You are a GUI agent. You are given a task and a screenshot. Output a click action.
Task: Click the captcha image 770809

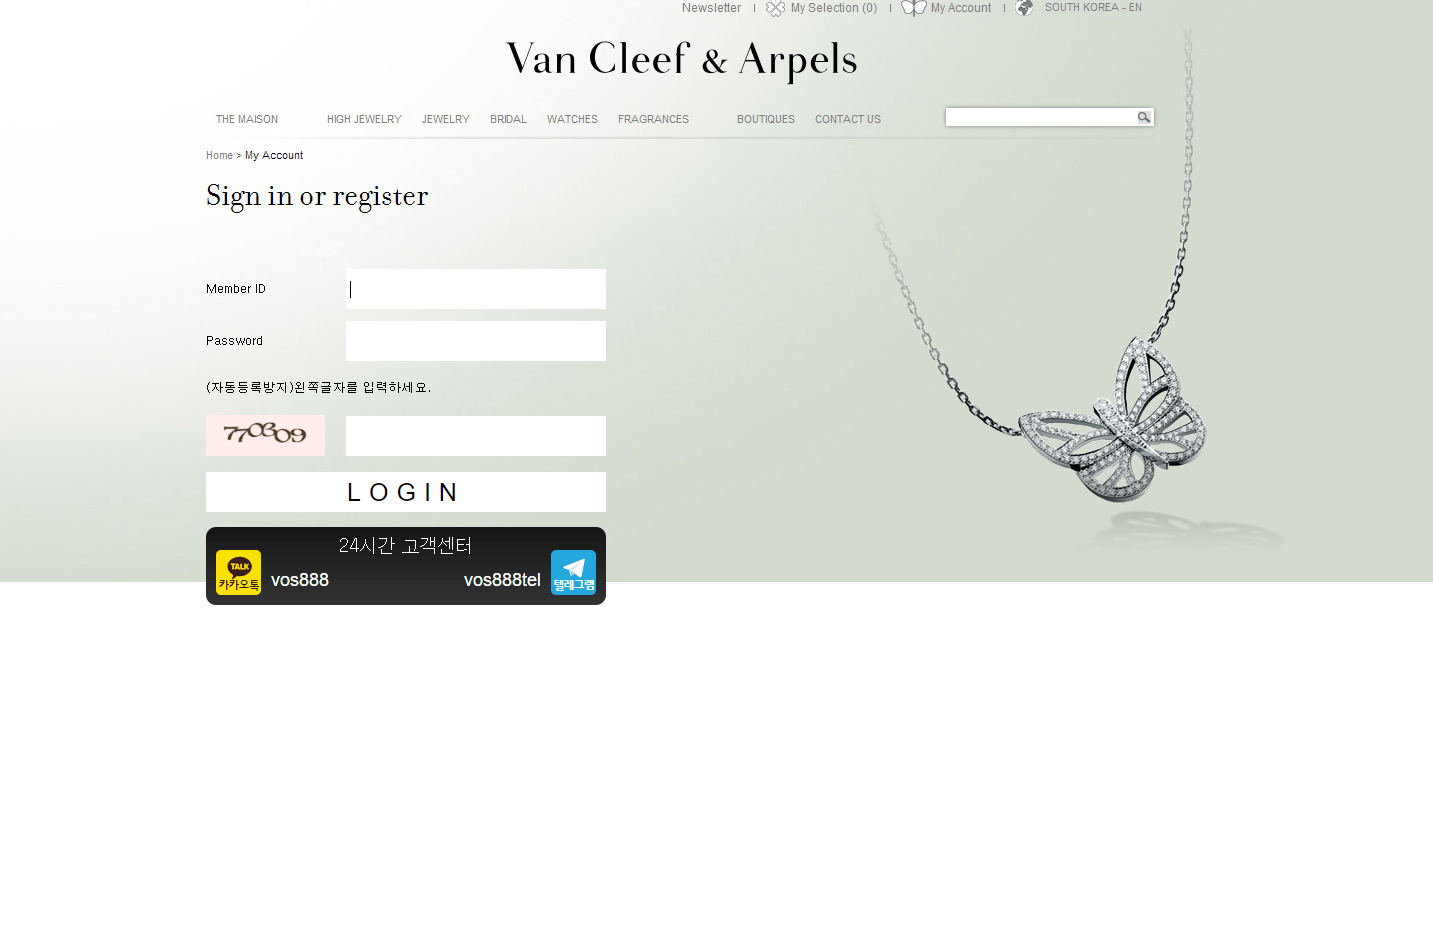[x=265, y=435]
